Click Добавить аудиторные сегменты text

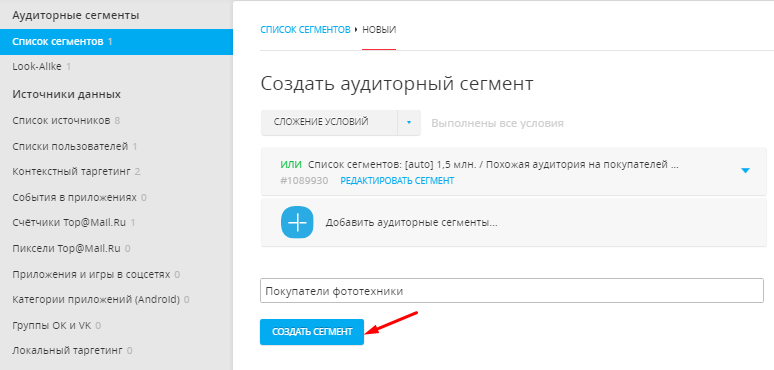(411, 222)
